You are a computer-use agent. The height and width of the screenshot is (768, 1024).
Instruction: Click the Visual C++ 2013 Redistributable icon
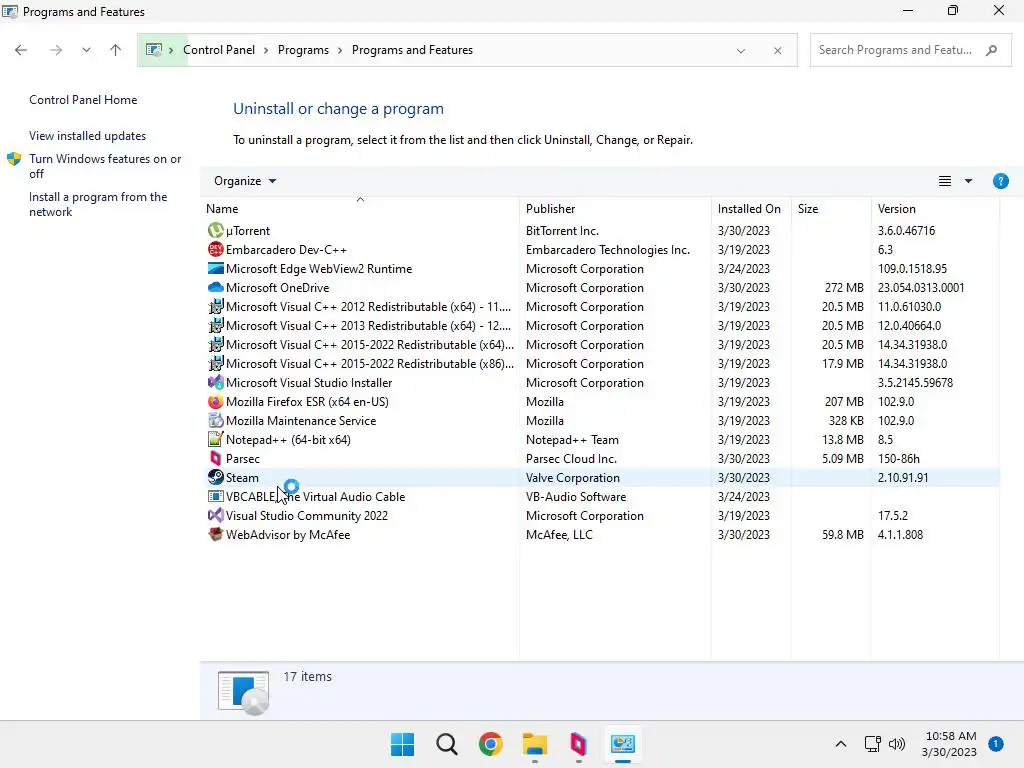pos(216,325)
